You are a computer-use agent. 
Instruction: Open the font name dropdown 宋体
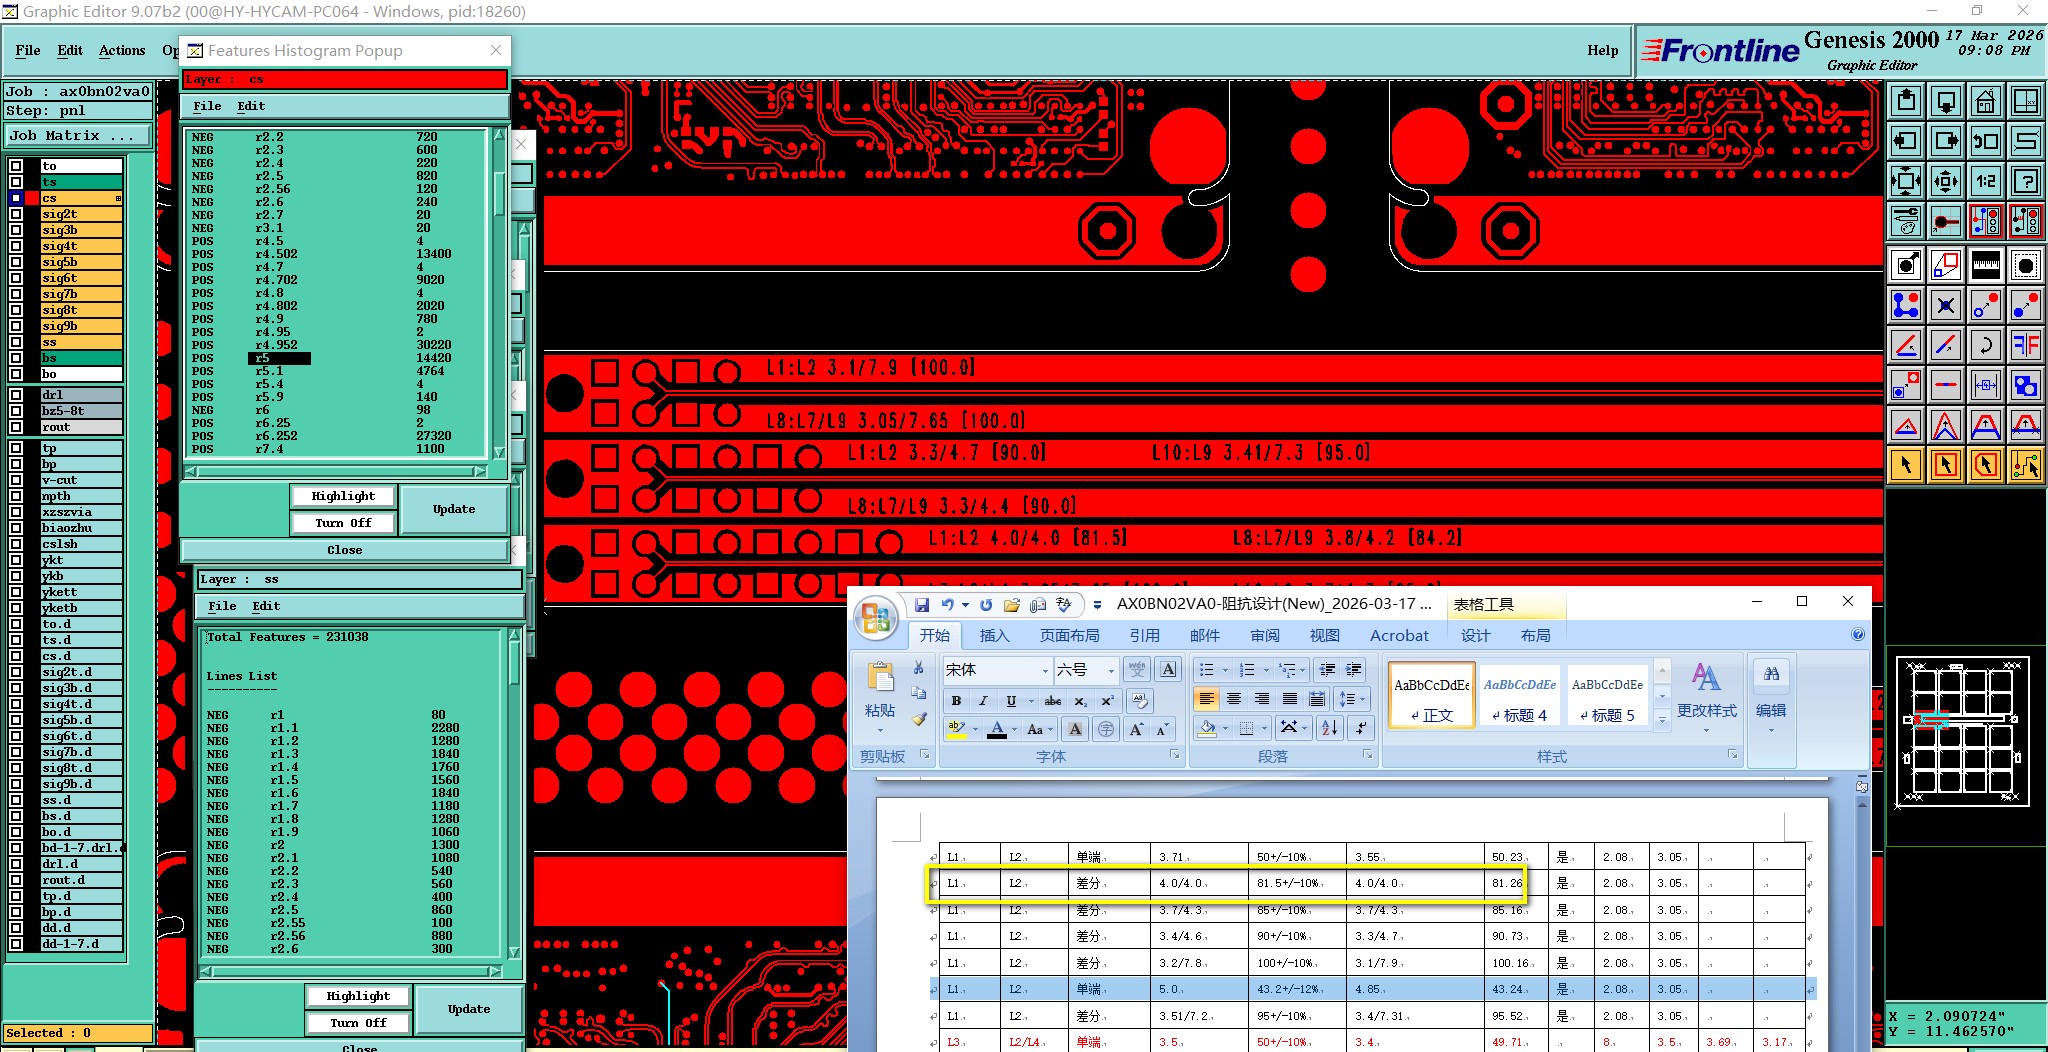click(1046, 670)
